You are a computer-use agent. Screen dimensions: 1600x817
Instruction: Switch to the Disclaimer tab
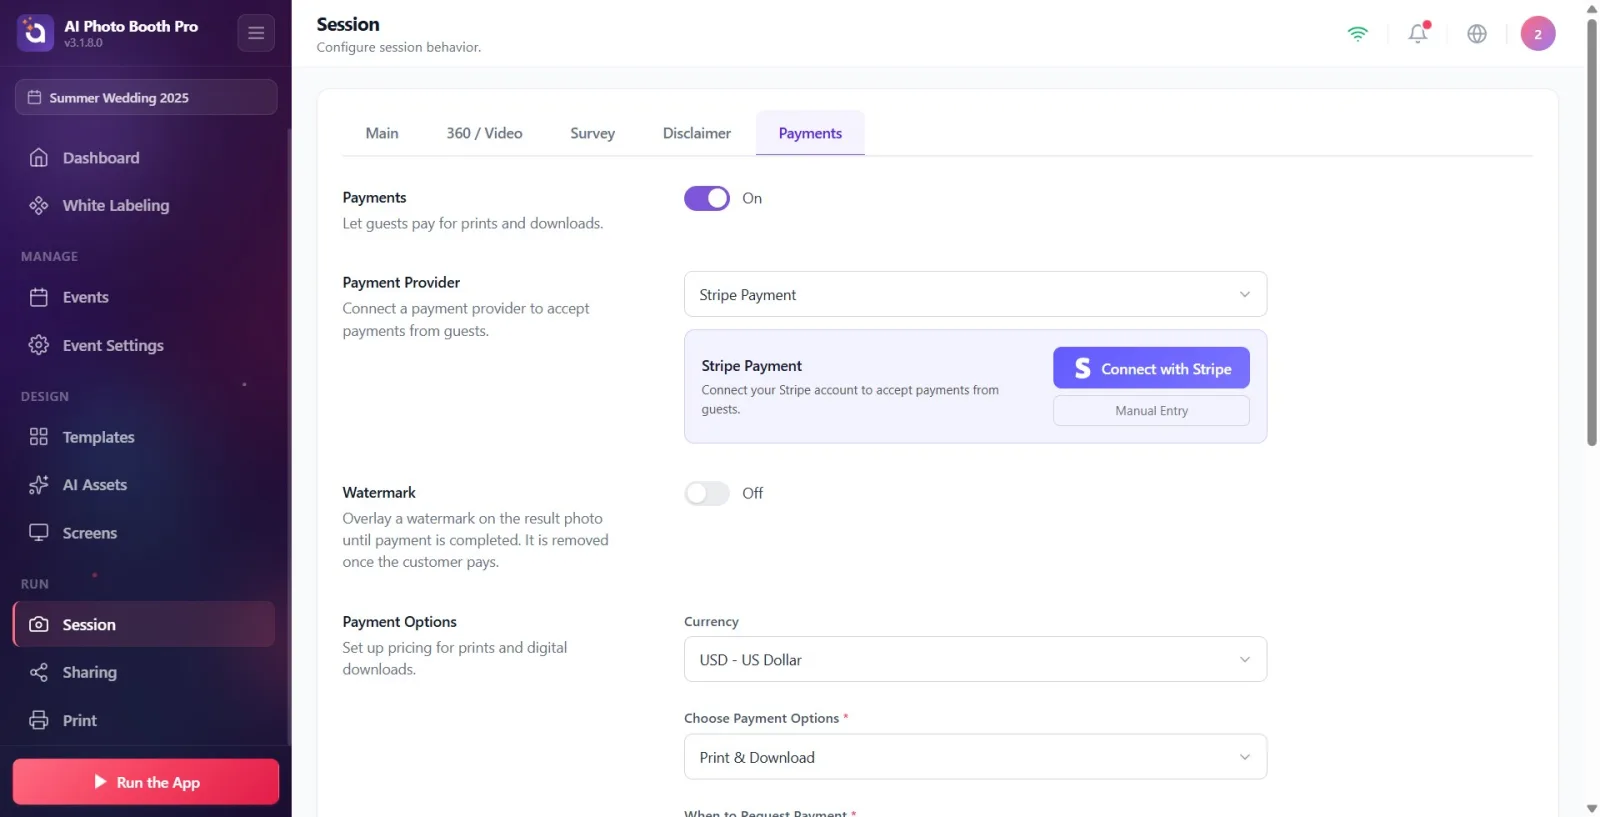coord(697,133)
